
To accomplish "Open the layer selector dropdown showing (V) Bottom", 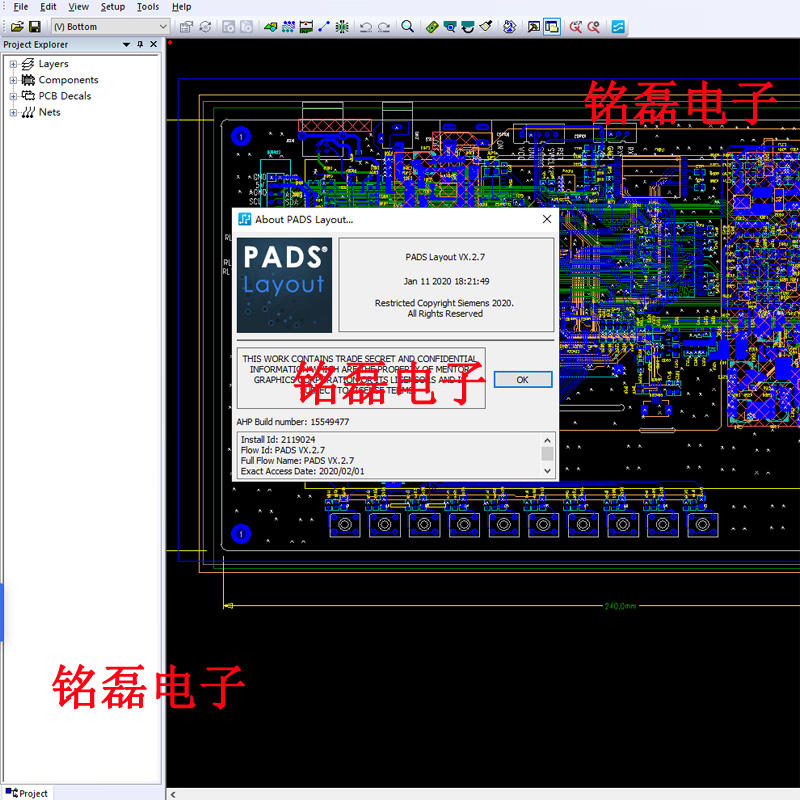I will pyautogui.click(x=110, y=27).
